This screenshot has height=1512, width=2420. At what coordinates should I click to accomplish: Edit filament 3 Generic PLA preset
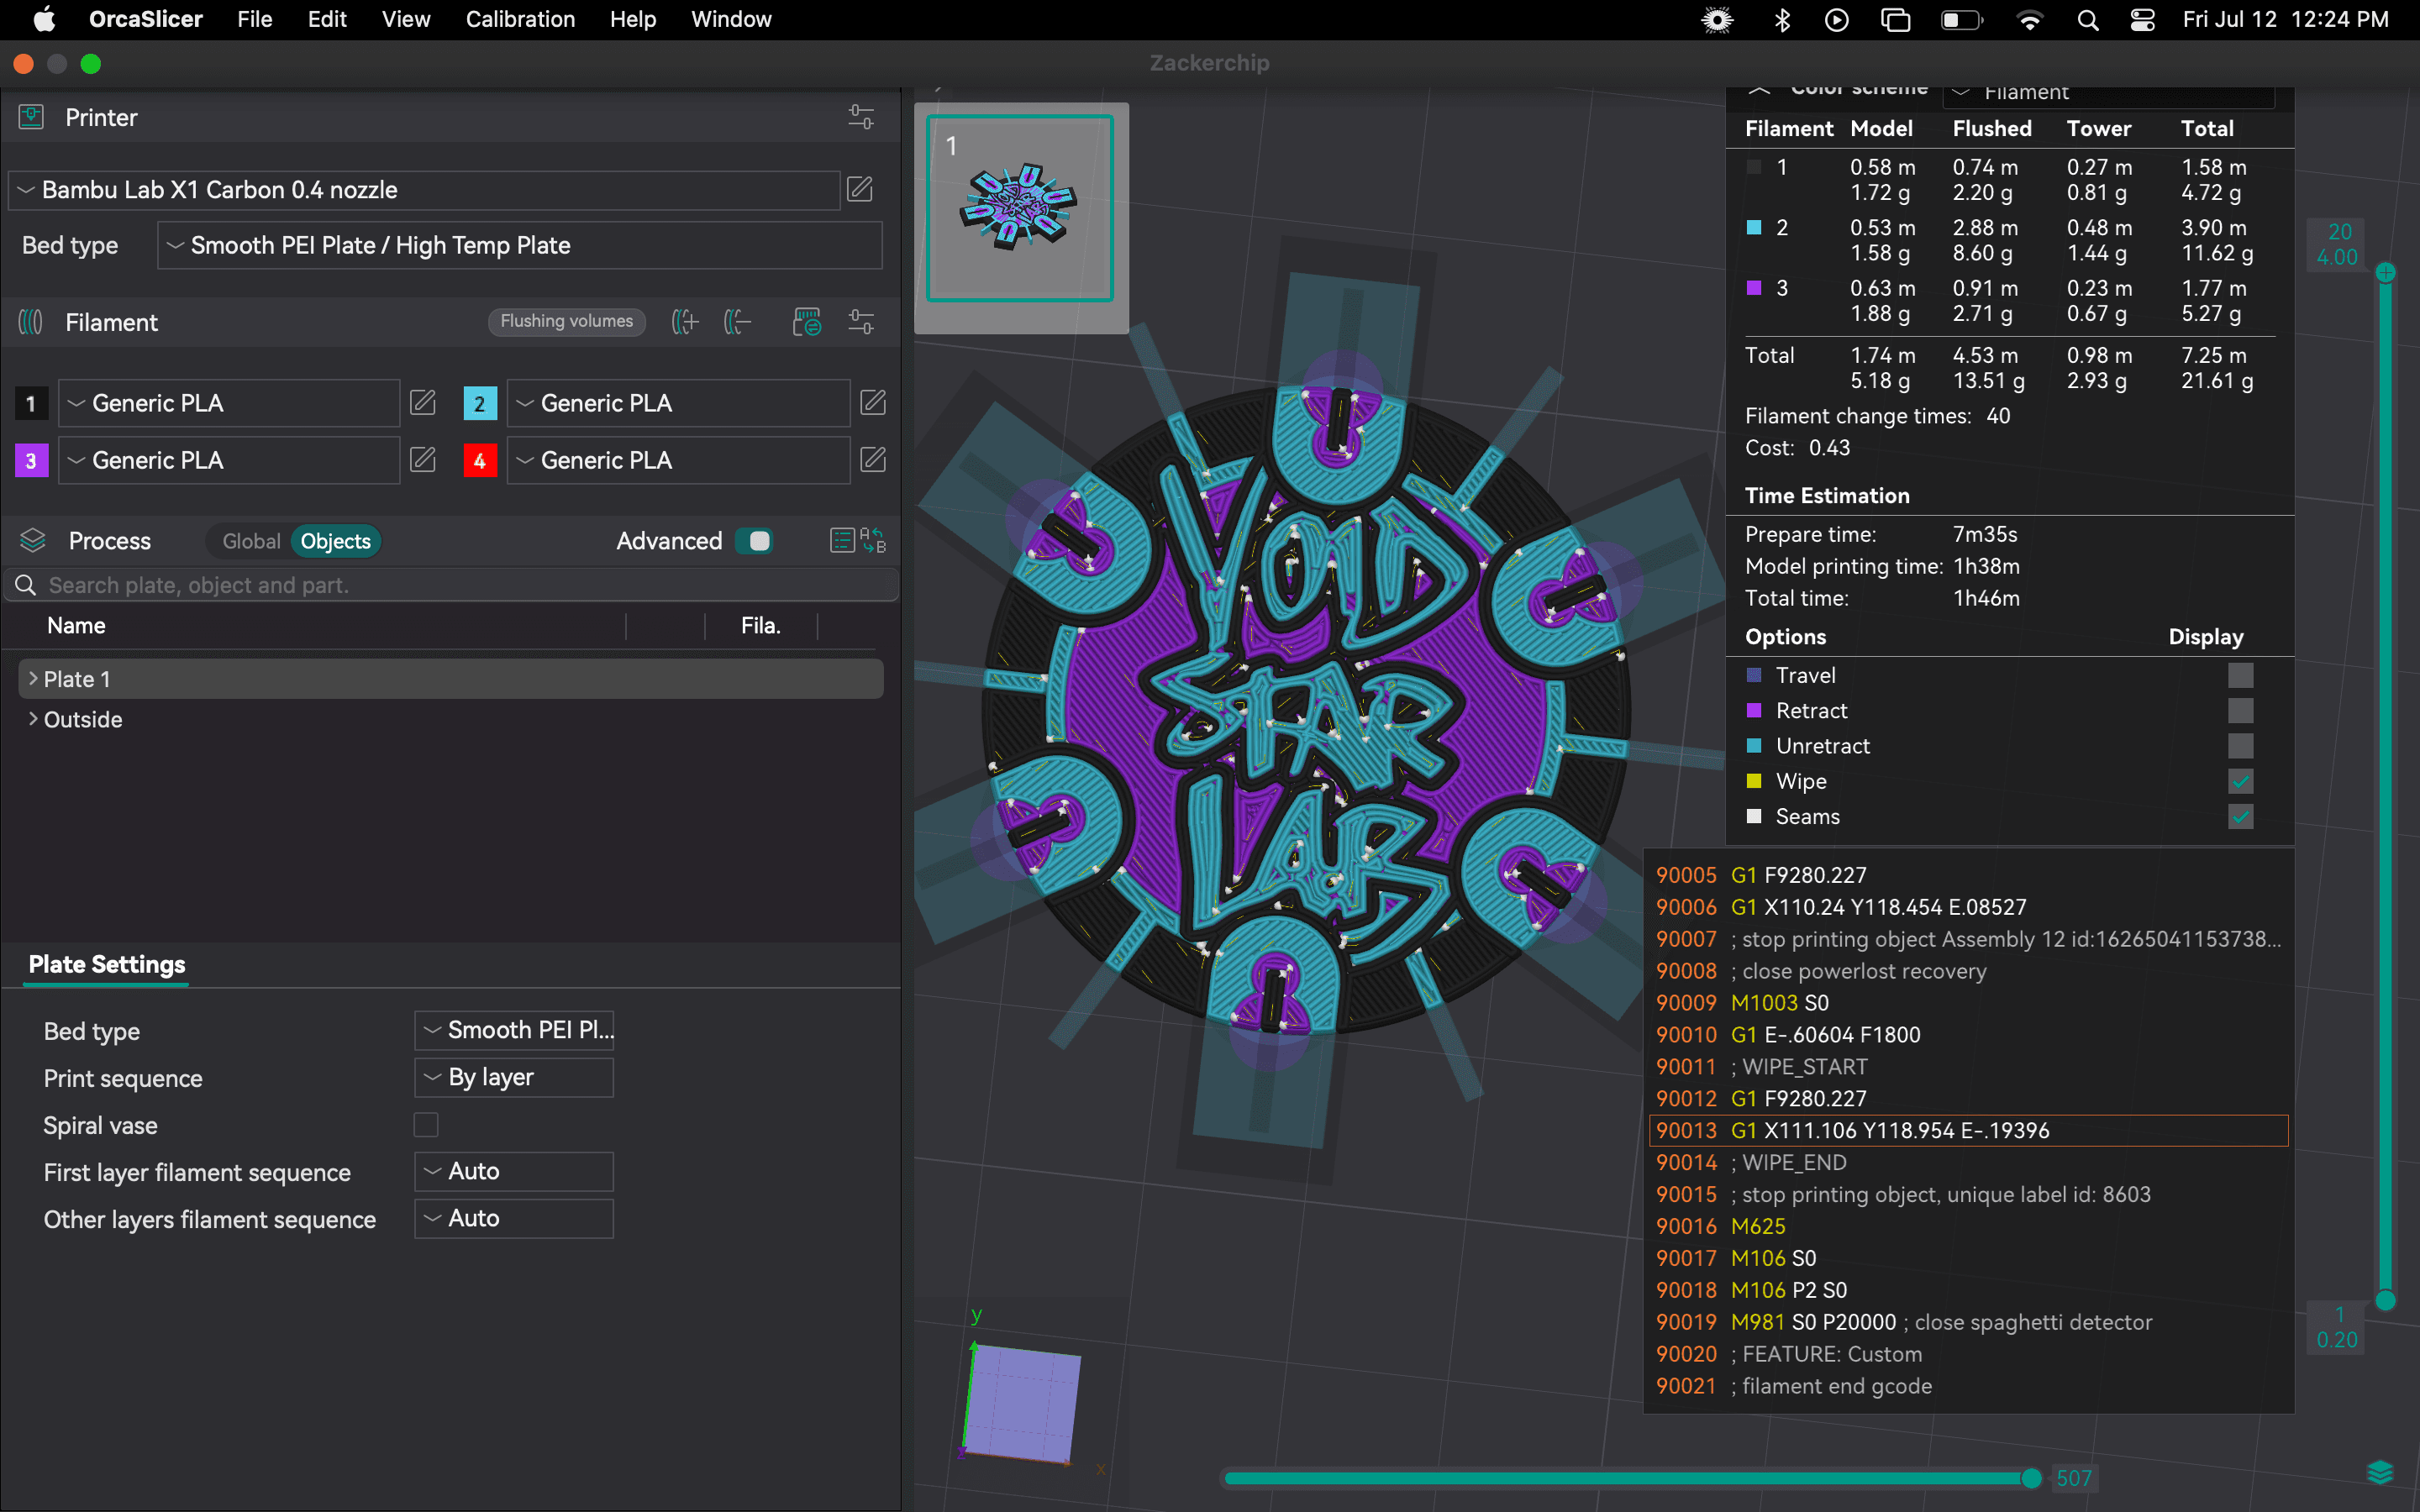tap(423, 460)
